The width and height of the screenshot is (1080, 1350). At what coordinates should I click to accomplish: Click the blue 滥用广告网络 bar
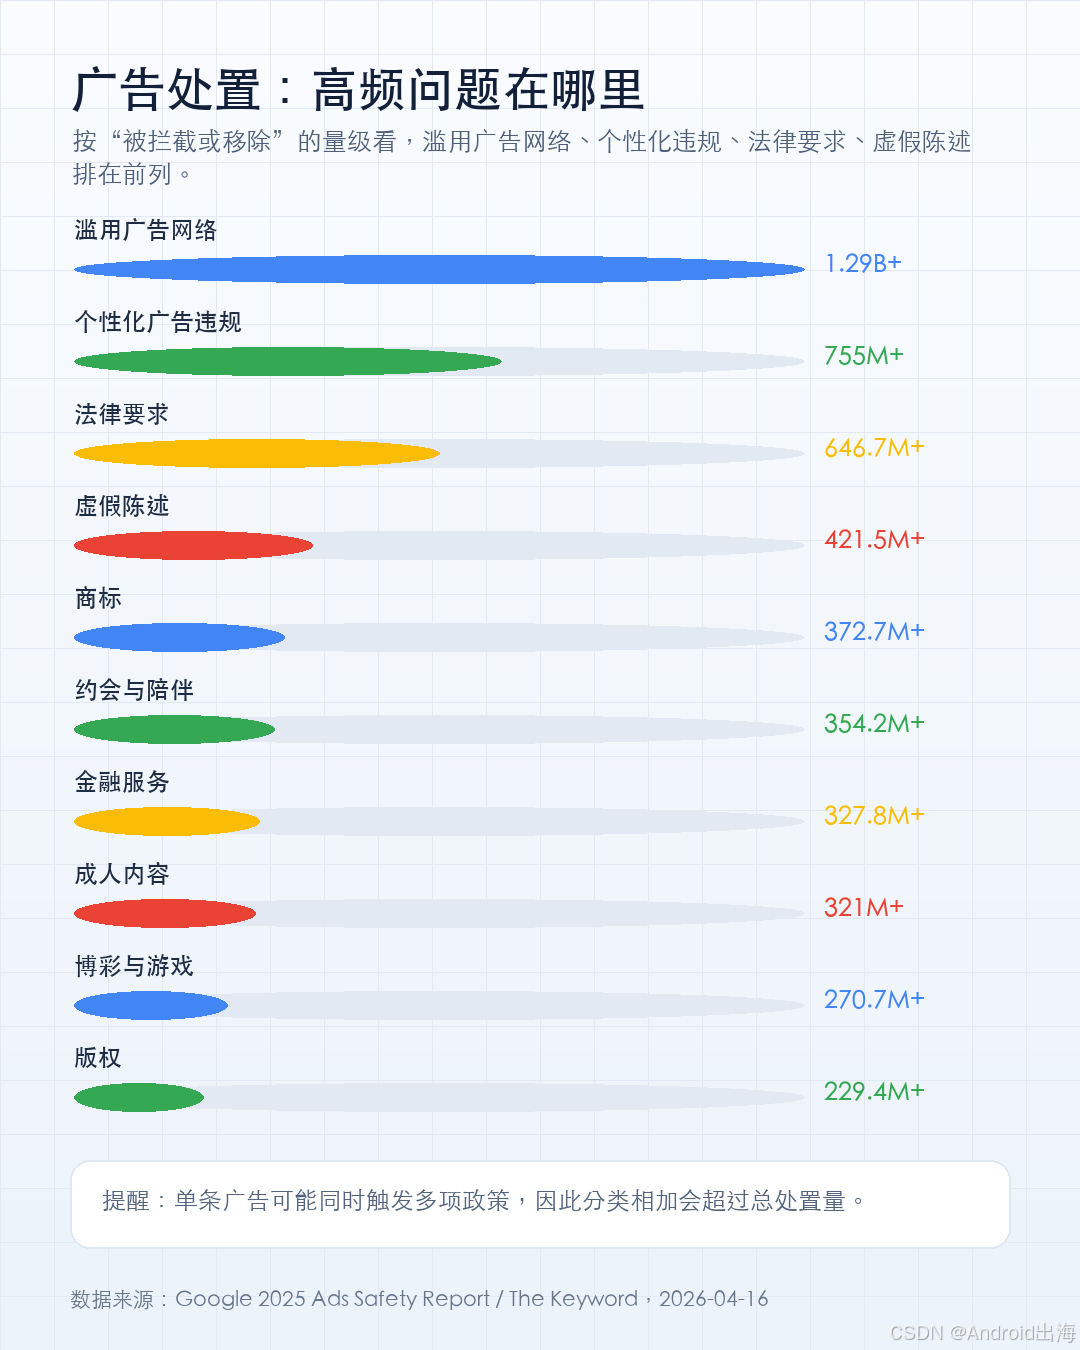tap(439, 269)
